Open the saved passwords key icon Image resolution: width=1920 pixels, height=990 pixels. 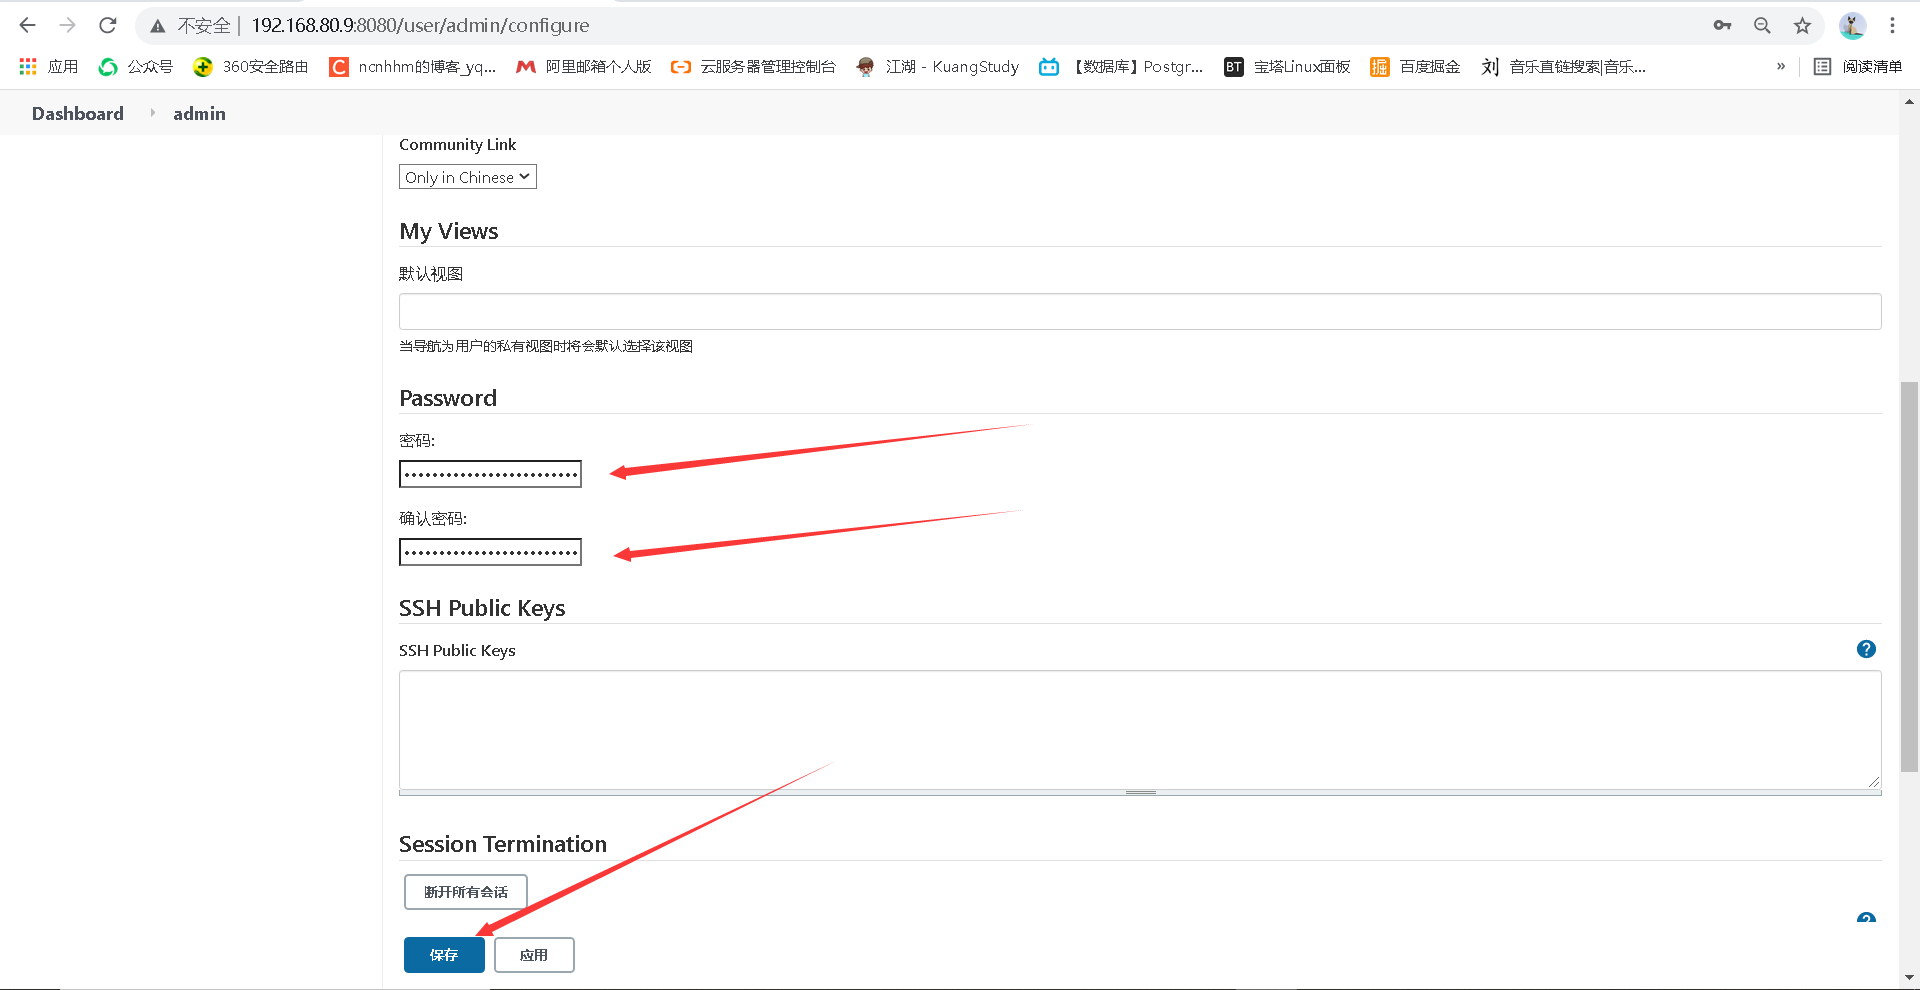pos(1722,25)
